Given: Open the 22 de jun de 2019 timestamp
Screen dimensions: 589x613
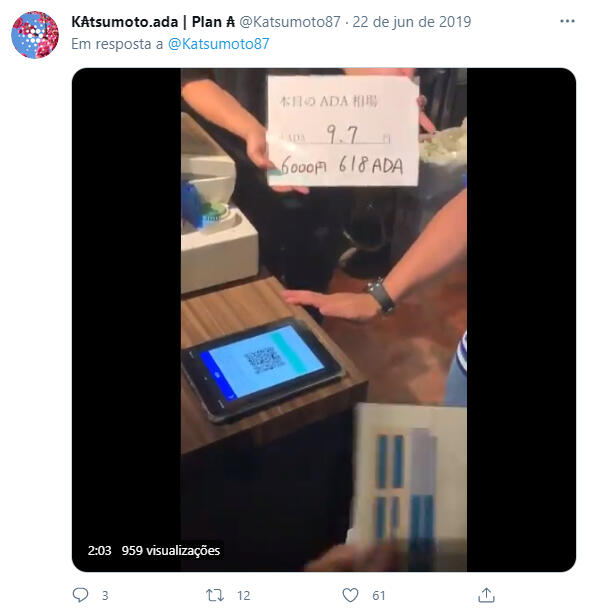Looking at the screenshot, I should tap(412, 22).
